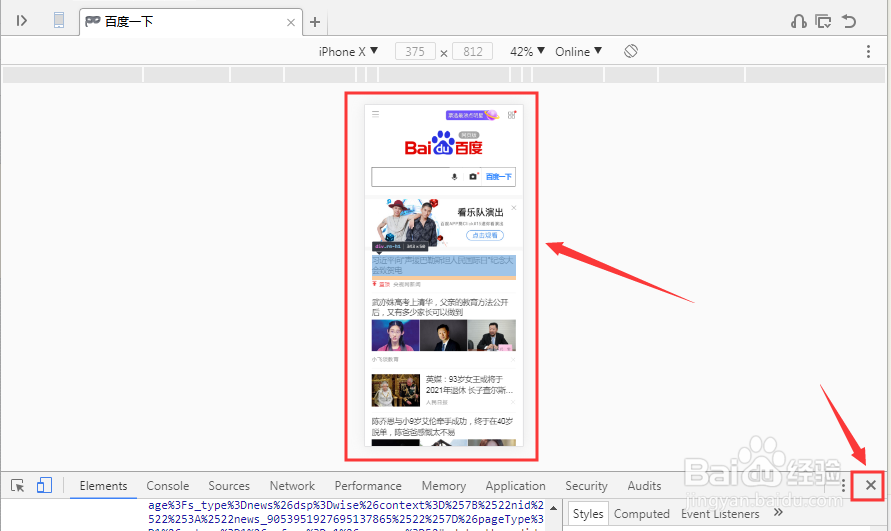Switch to the Sources tab
This screenshot has width=891, height=531.
[x=229, y=486]
